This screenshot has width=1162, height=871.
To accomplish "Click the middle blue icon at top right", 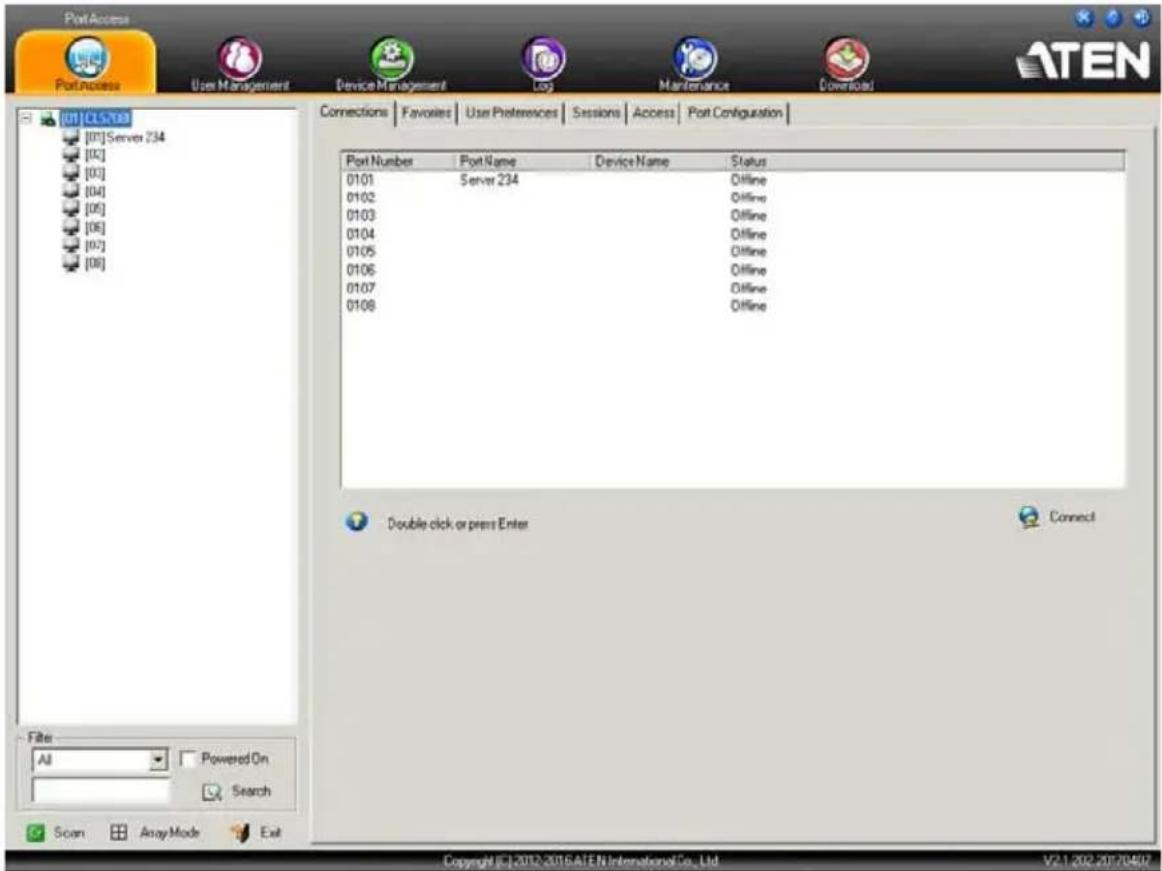I will (x=1113, y=19).
